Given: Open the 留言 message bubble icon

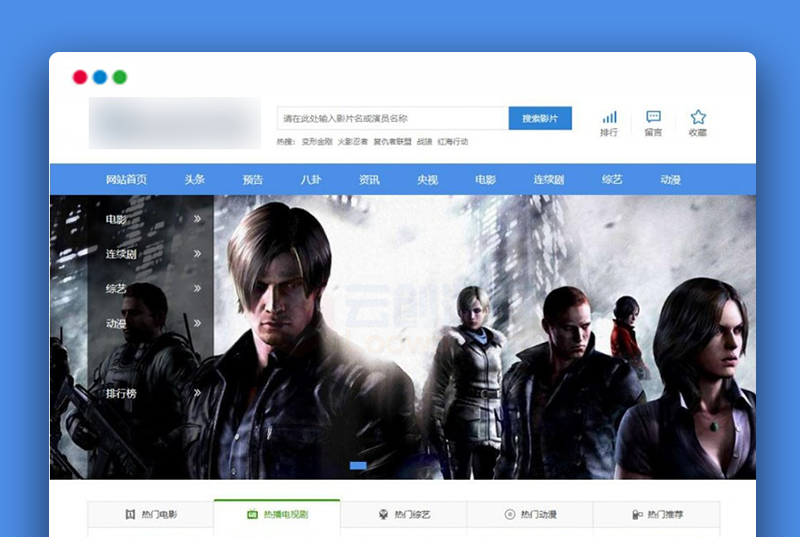Looking at the screenshot, I should tap(653, 117).
